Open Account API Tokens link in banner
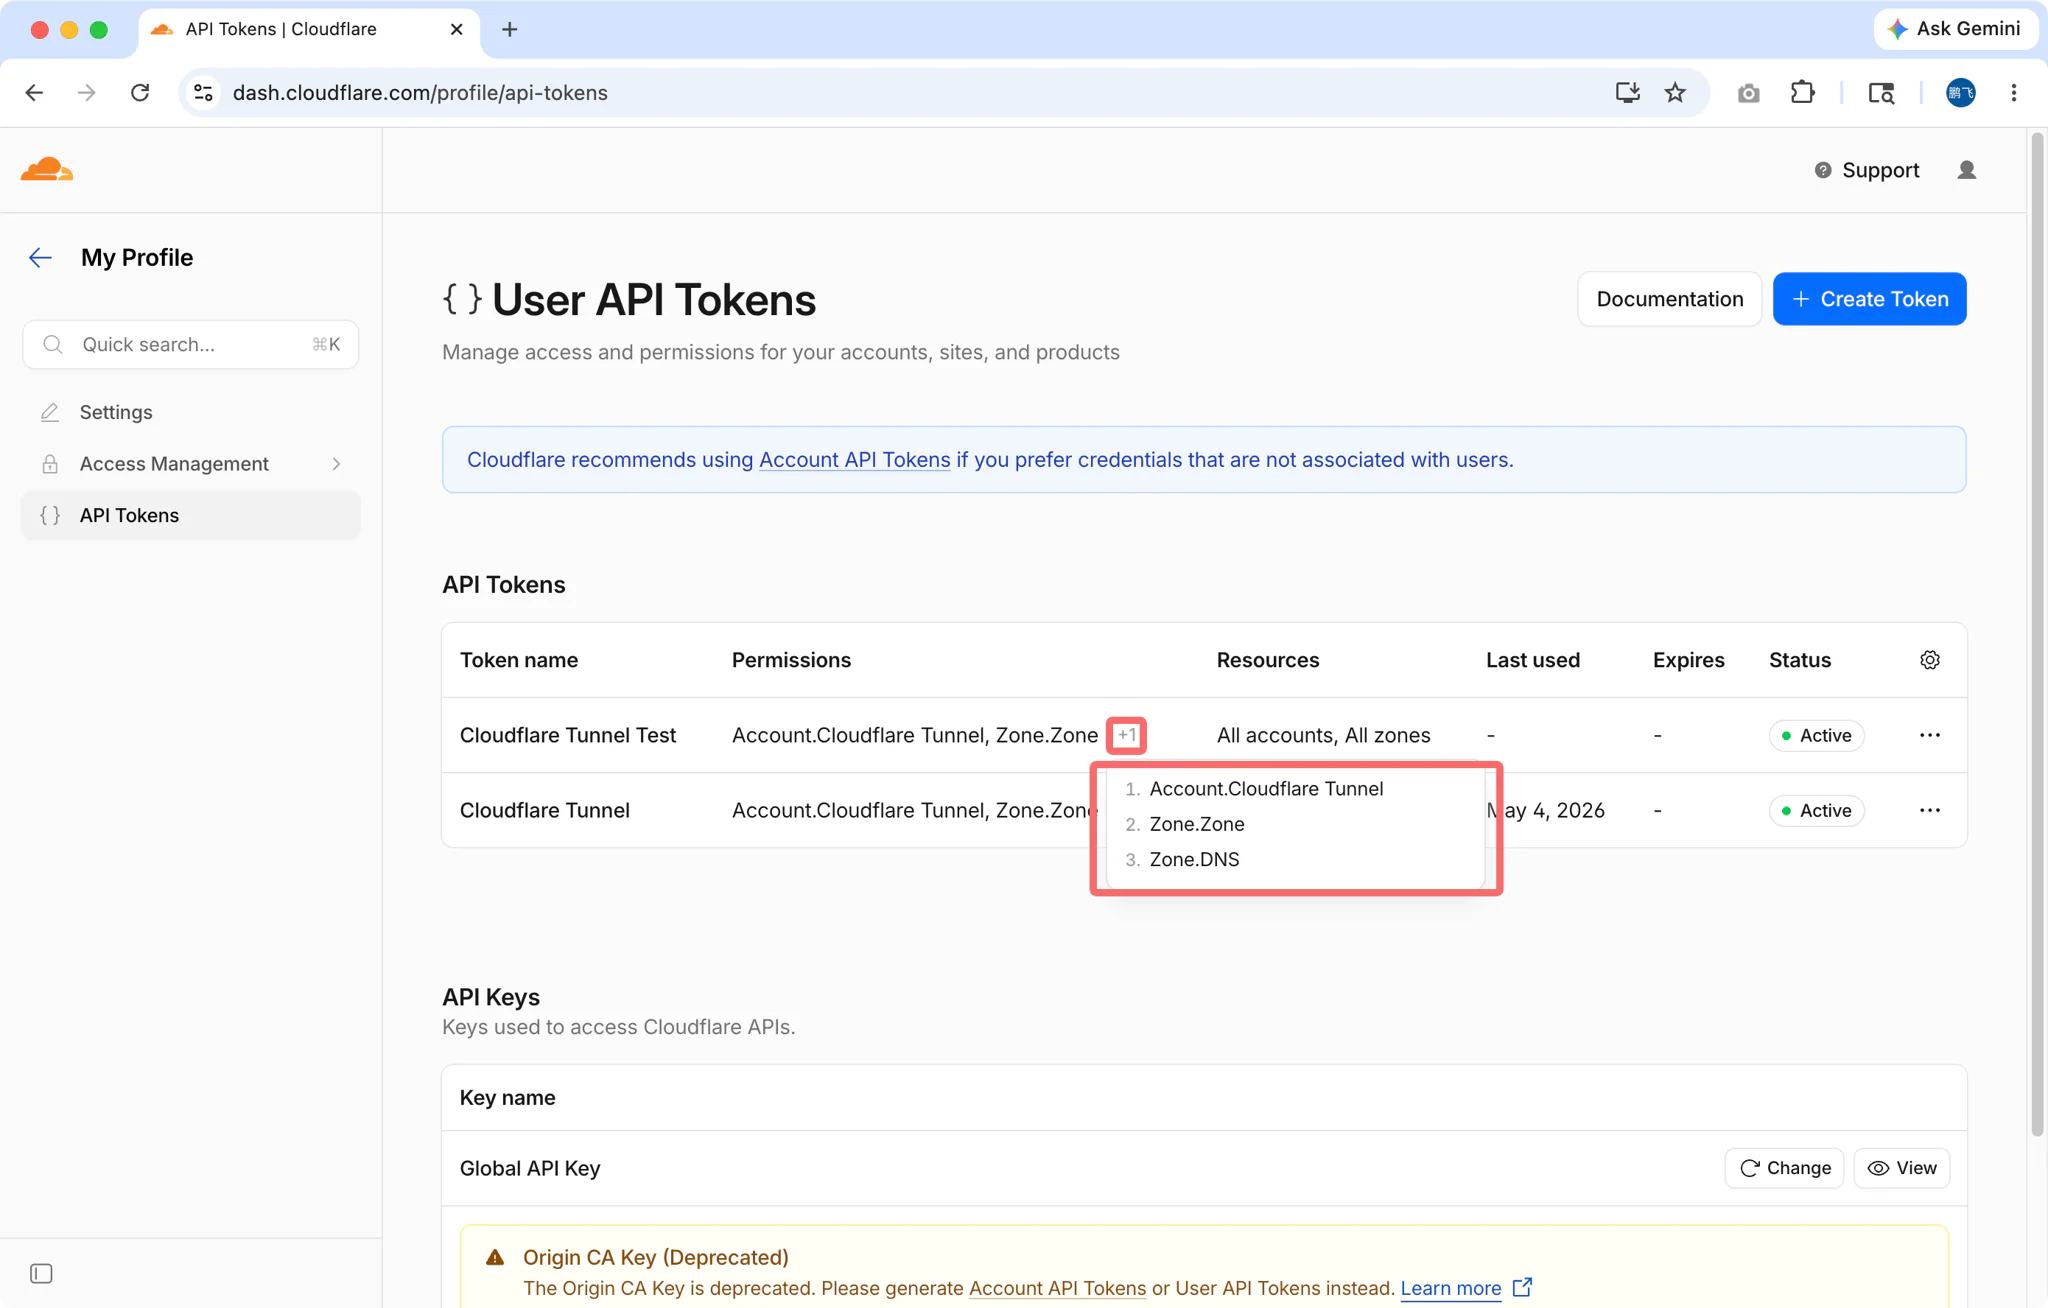 point(854,459)
